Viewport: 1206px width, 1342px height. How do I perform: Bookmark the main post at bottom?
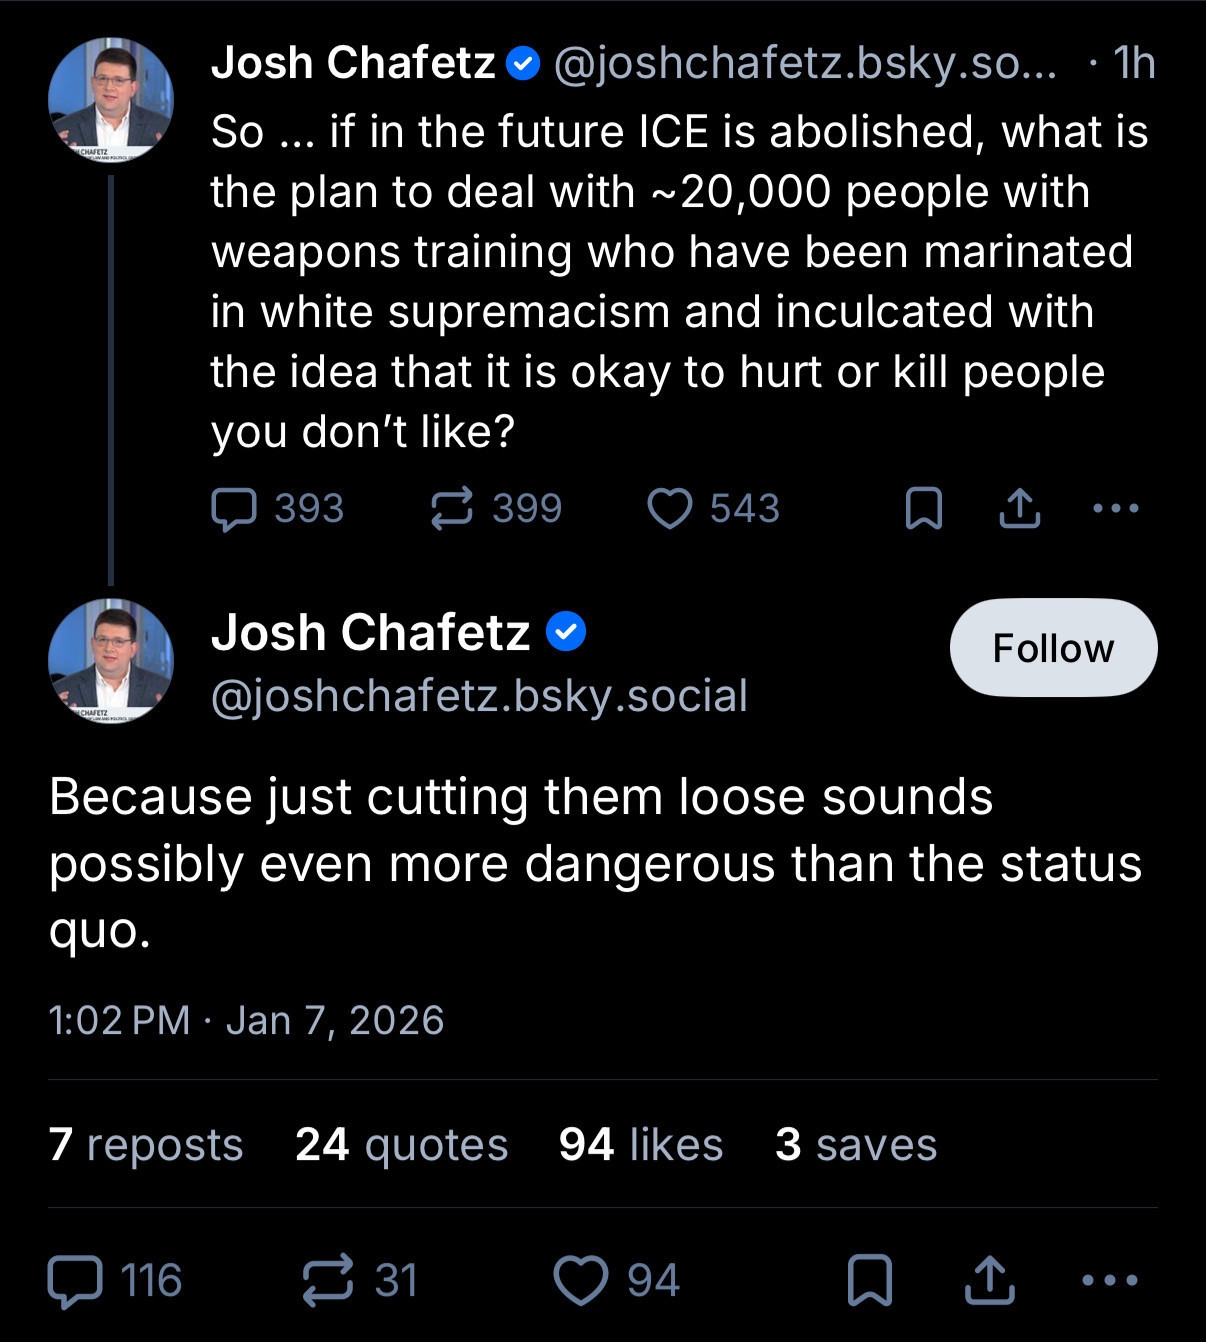[x=869, y=1280]
